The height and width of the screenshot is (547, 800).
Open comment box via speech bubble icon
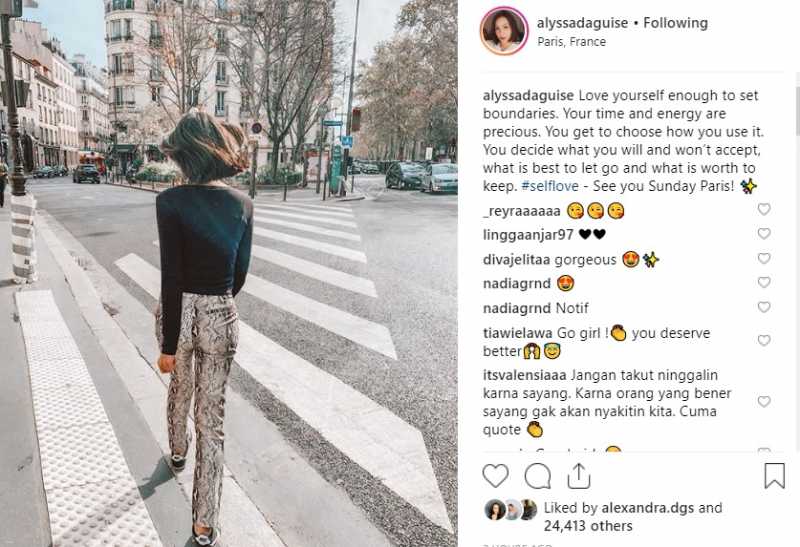(538, 476)
